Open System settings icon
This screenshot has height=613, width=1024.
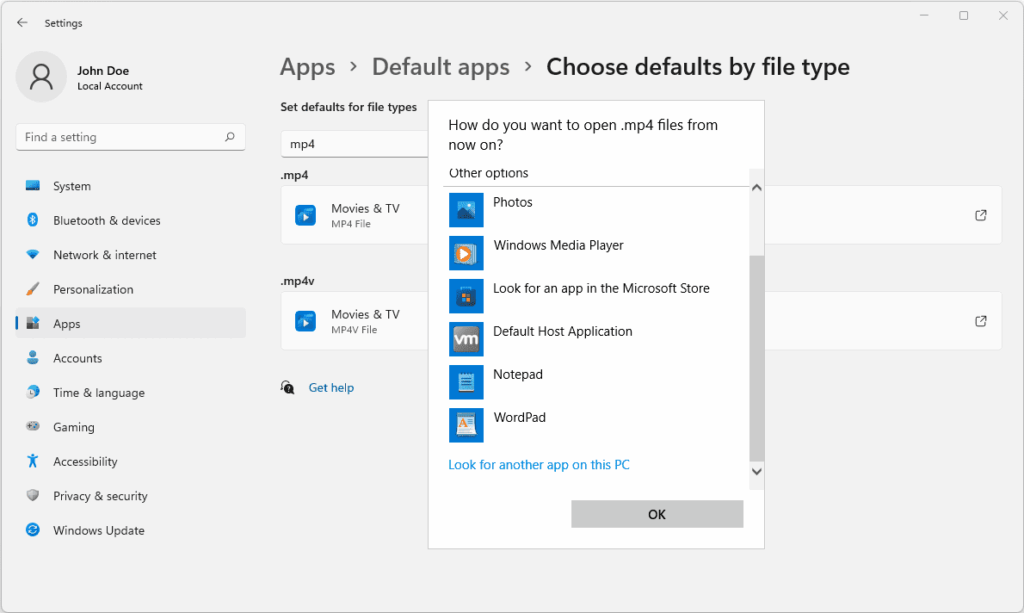pos(33,185)
